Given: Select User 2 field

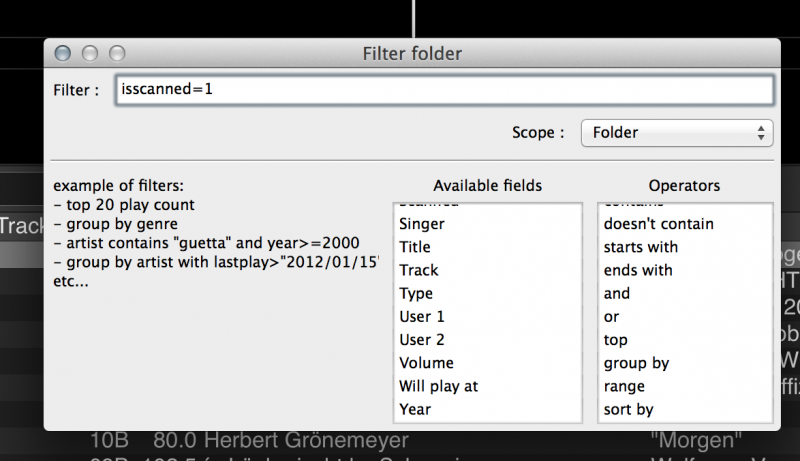Looking at the screenshot, I should tap(422, 340).
